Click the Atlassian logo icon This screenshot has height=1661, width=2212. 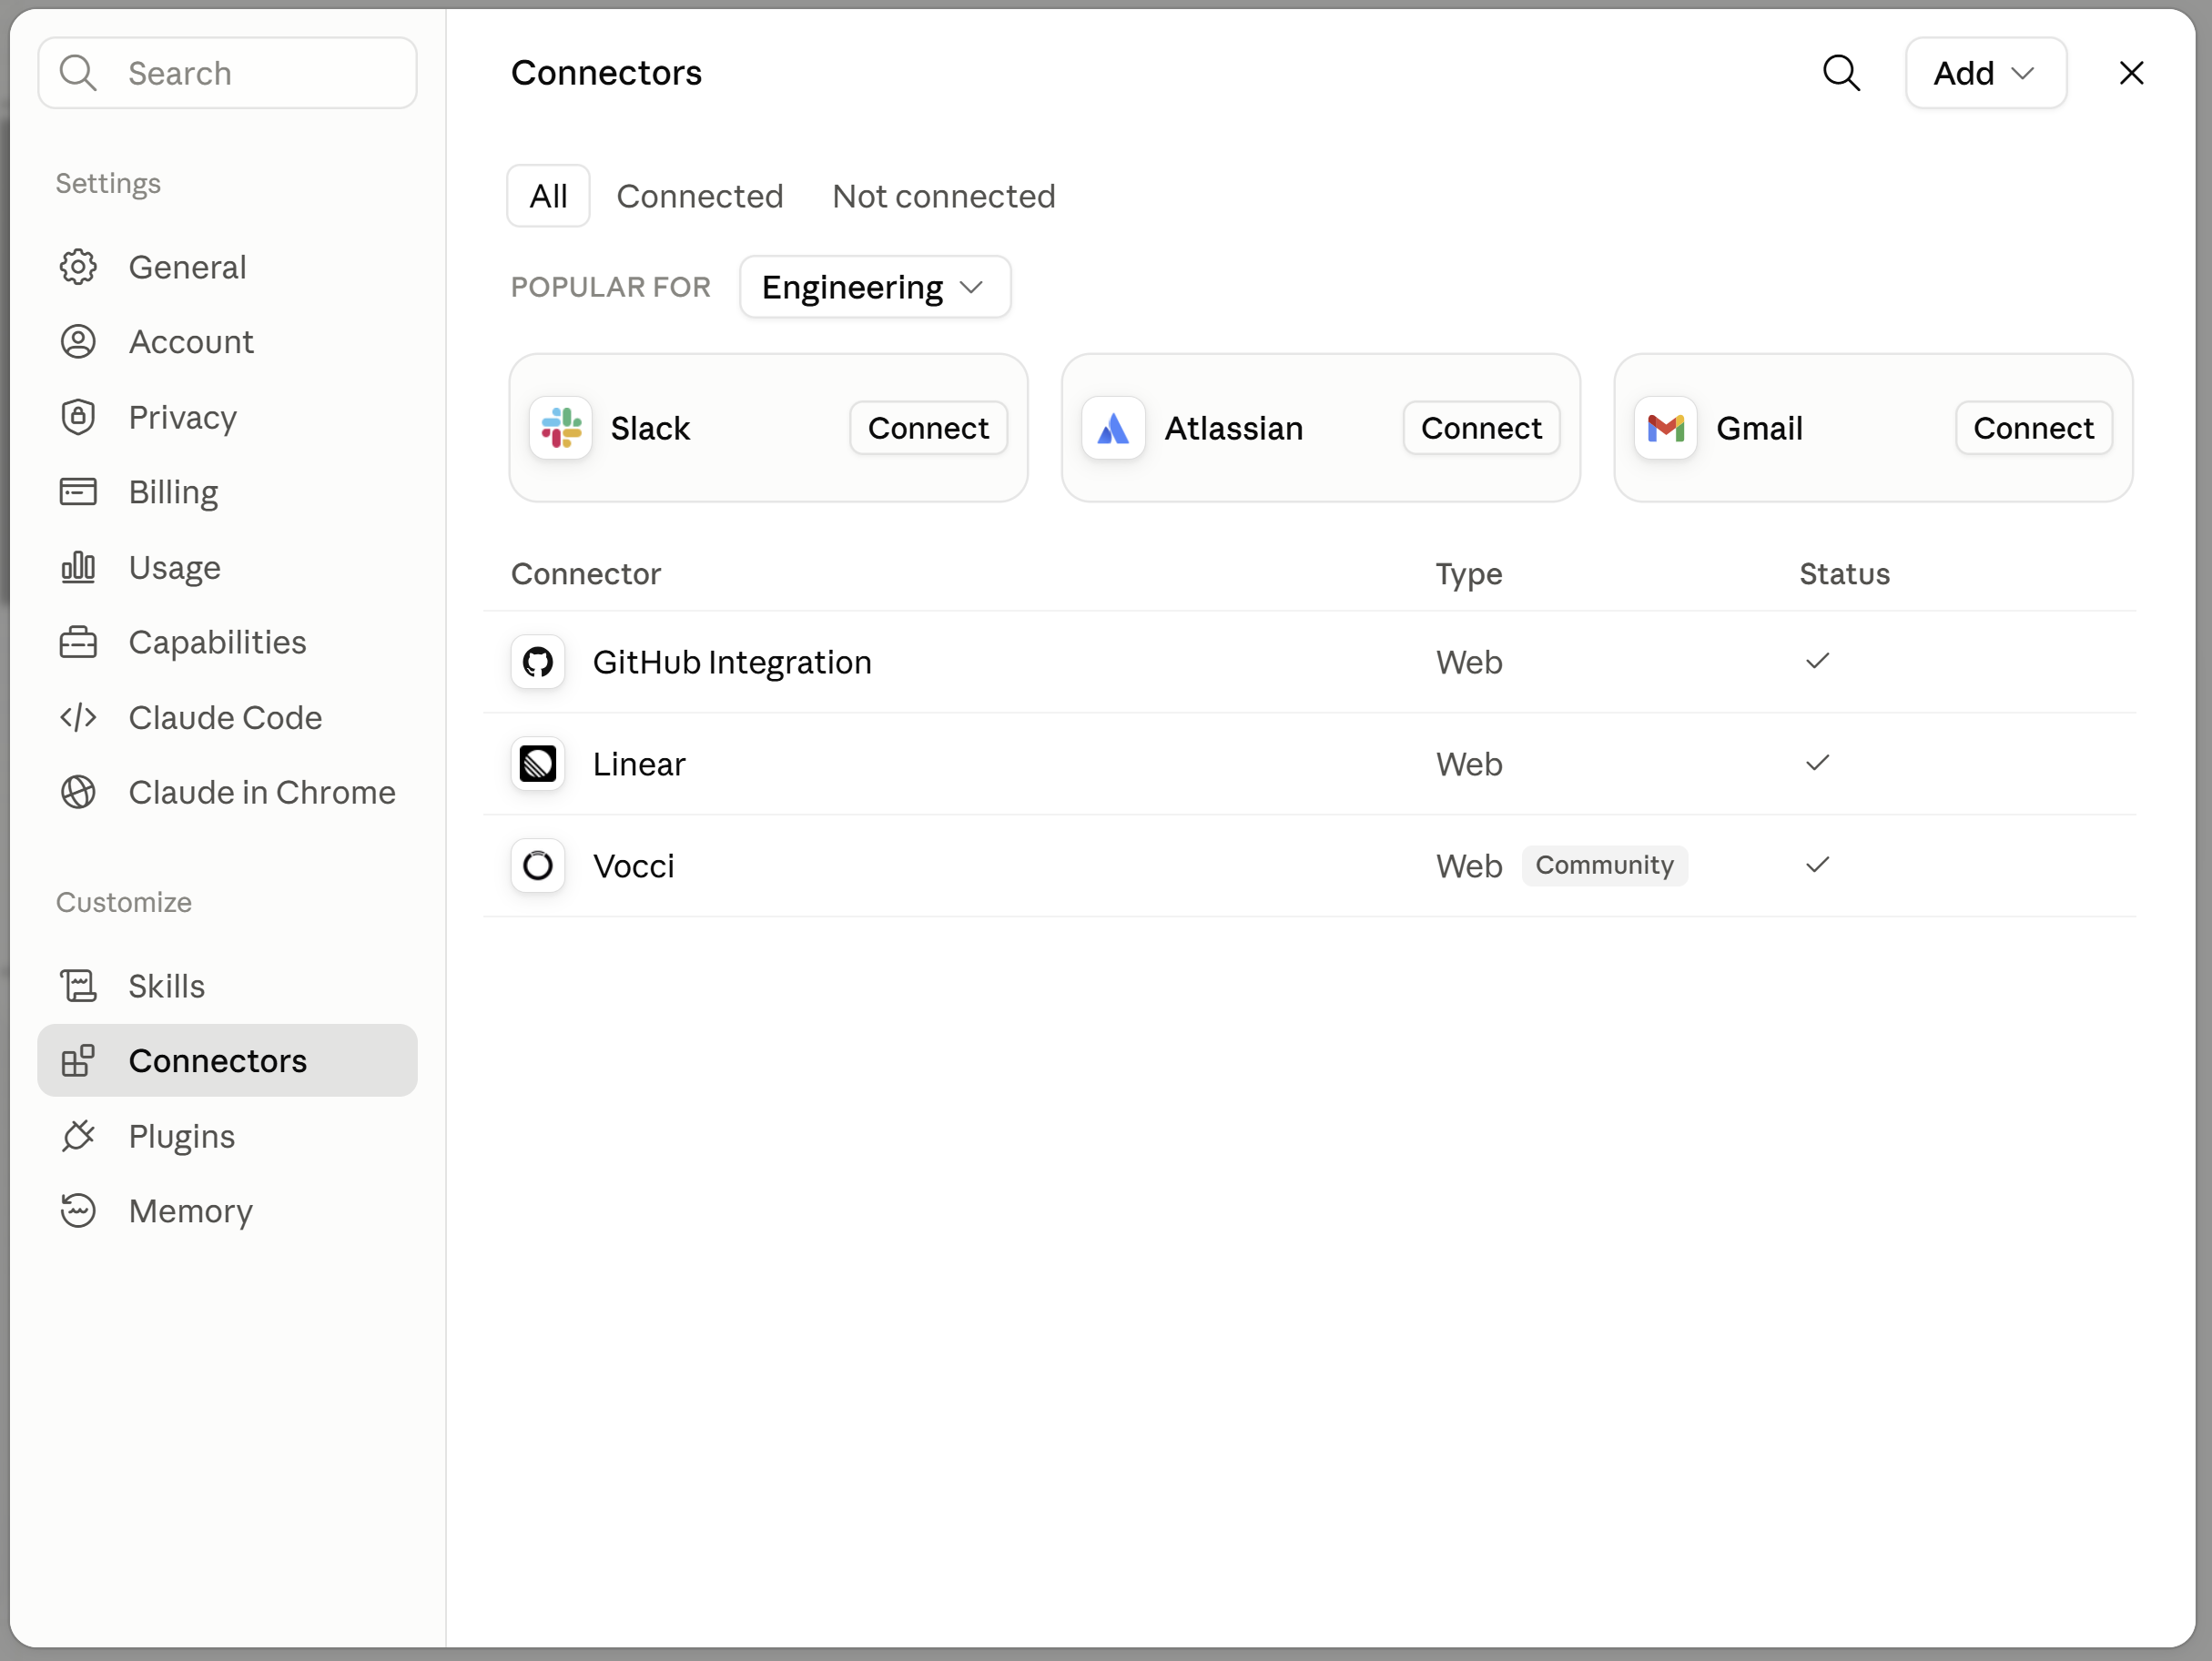1113,428
